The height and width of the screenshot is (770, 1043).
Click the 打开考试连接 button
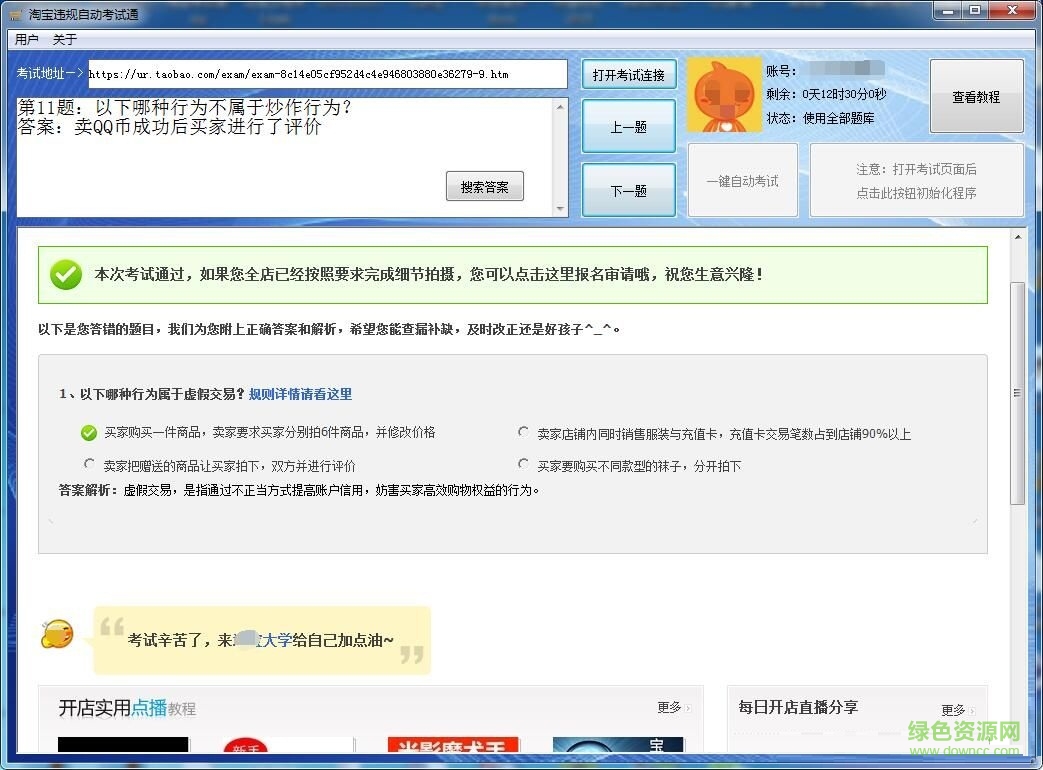point(628,74)
